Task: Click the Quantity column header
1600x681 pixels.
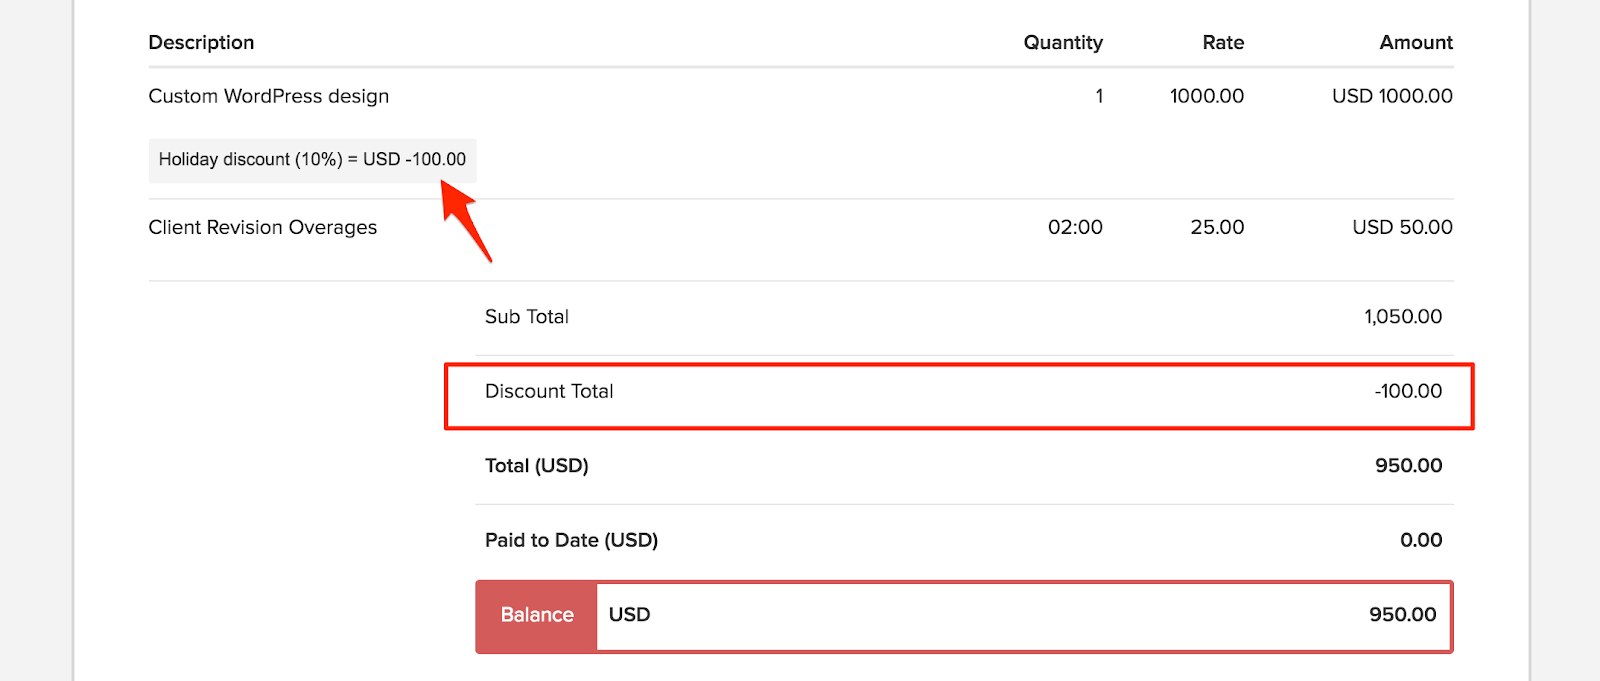Action: [1063, 42]
